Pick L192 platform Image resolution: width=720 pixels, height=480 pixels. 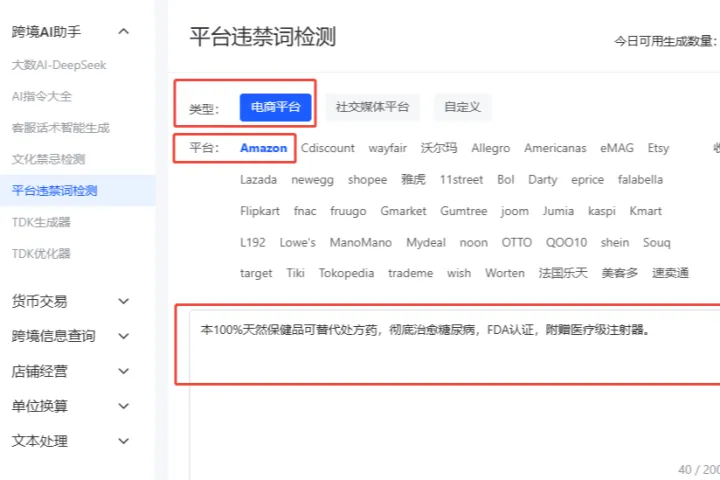tap(253, 242)
